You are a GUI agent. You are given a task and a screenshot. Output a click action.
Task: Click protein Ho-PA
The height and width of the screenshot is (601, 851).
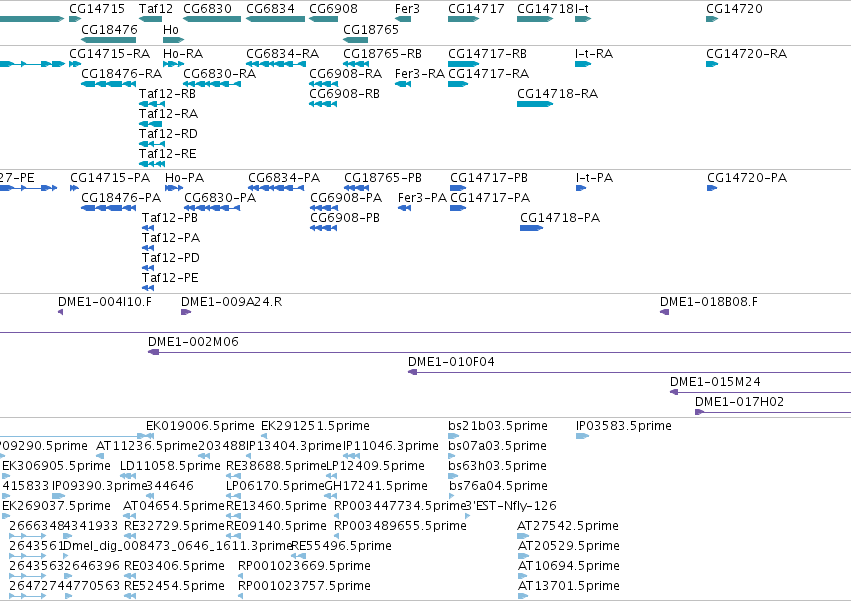pyautogui.click(x=185, y=178)
